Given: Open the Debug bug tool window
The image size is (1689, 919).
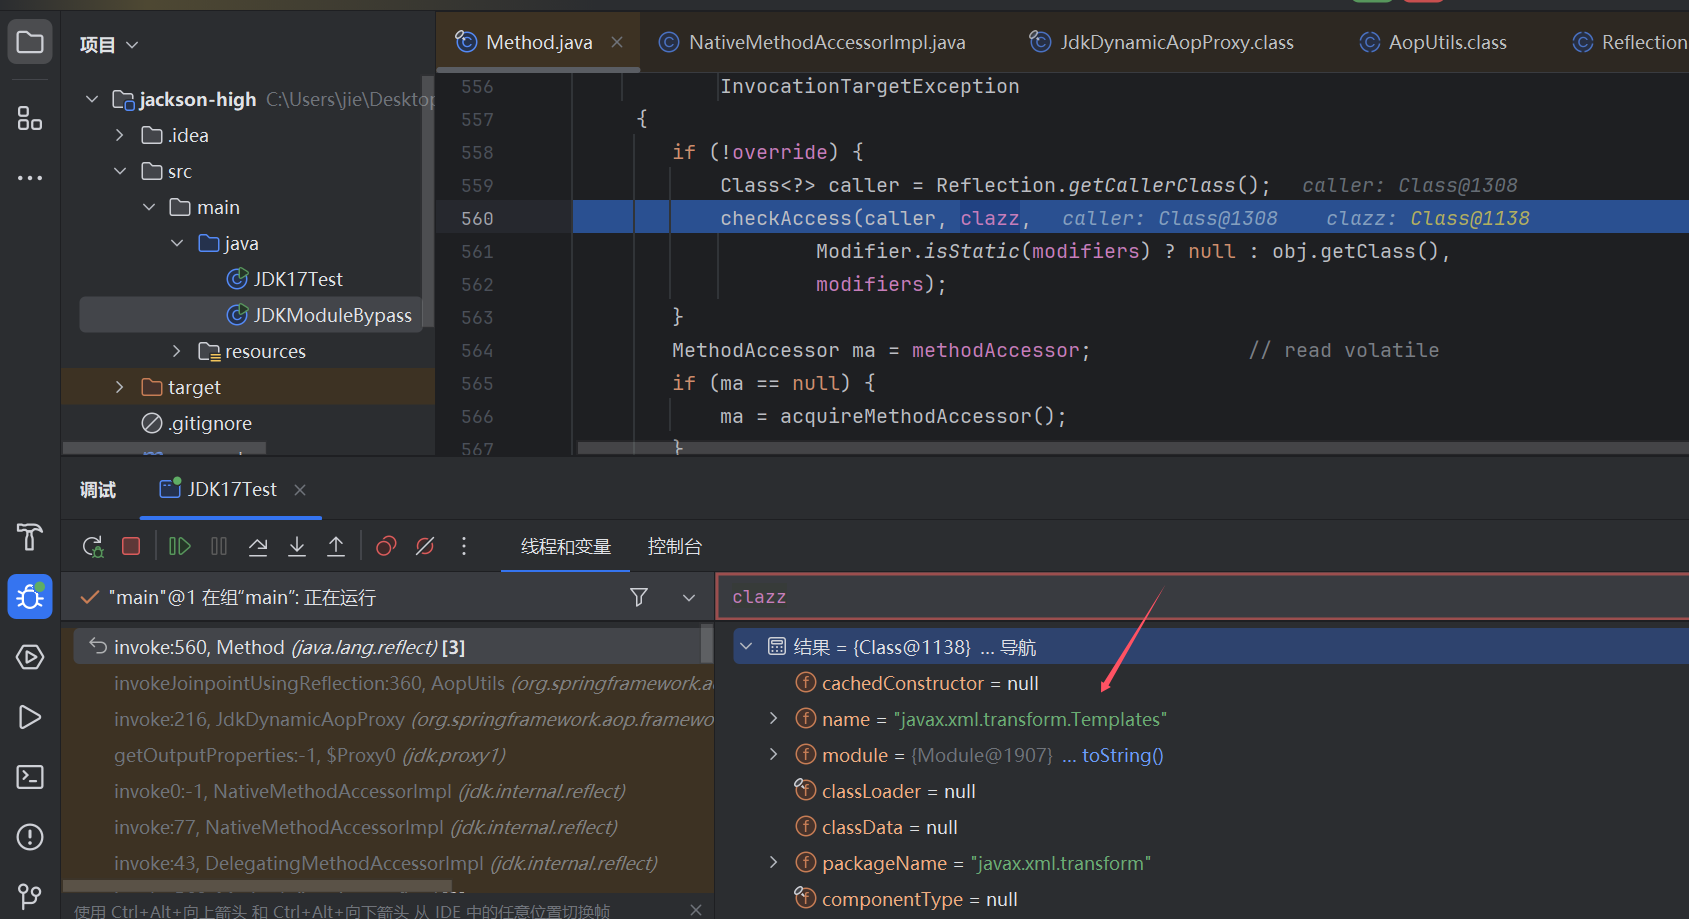Looking at the screenshot, I should tap(30, 597).
